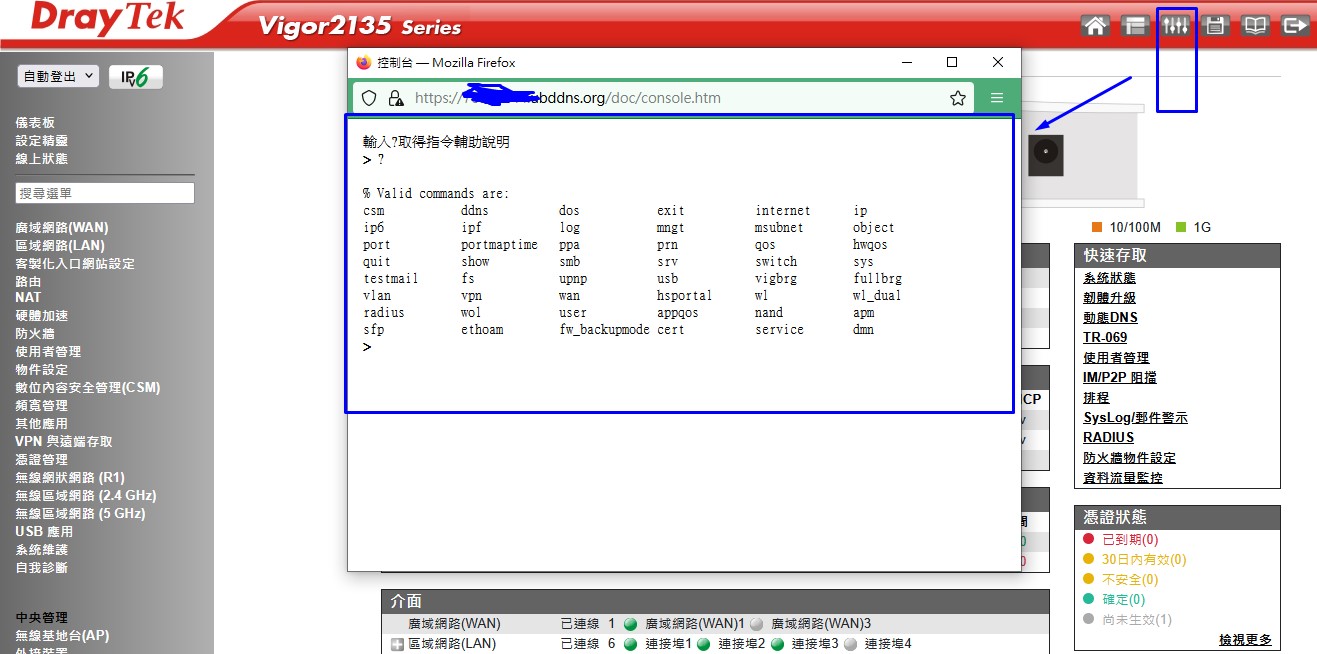Click the logout arrow icon
This screenshot has width=1317, height=654.
coord(1295,26)
